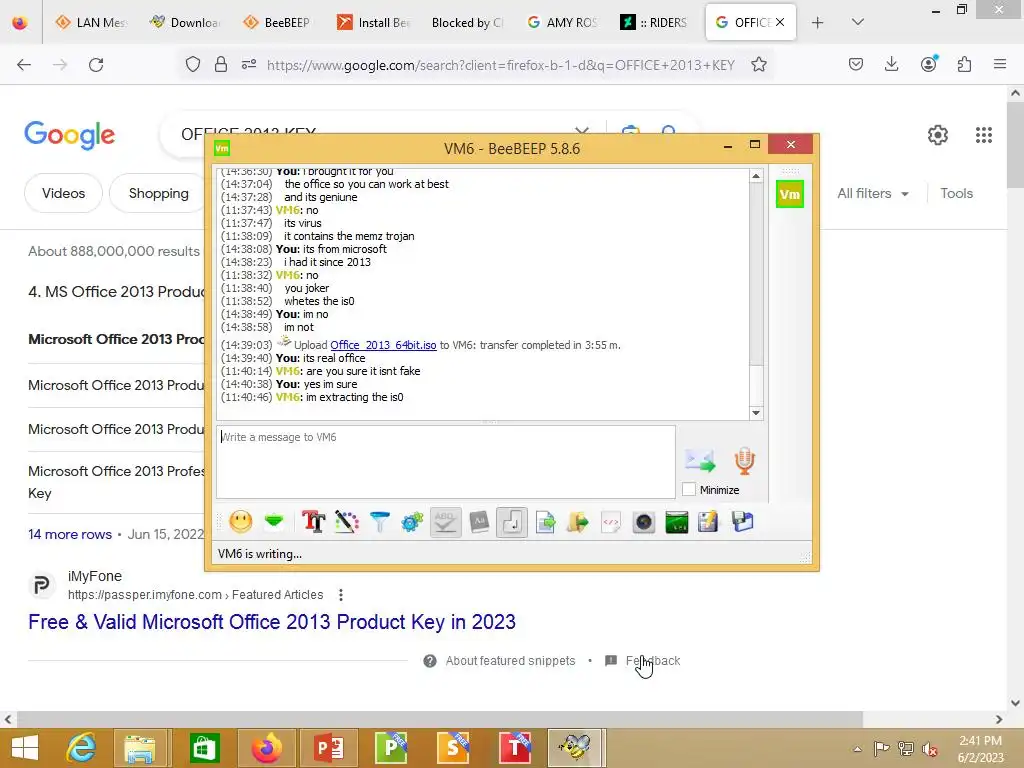Screen dimensions: 1024x768
Task: Send the message with envelope arrow button
Action: tap(701, 461)
